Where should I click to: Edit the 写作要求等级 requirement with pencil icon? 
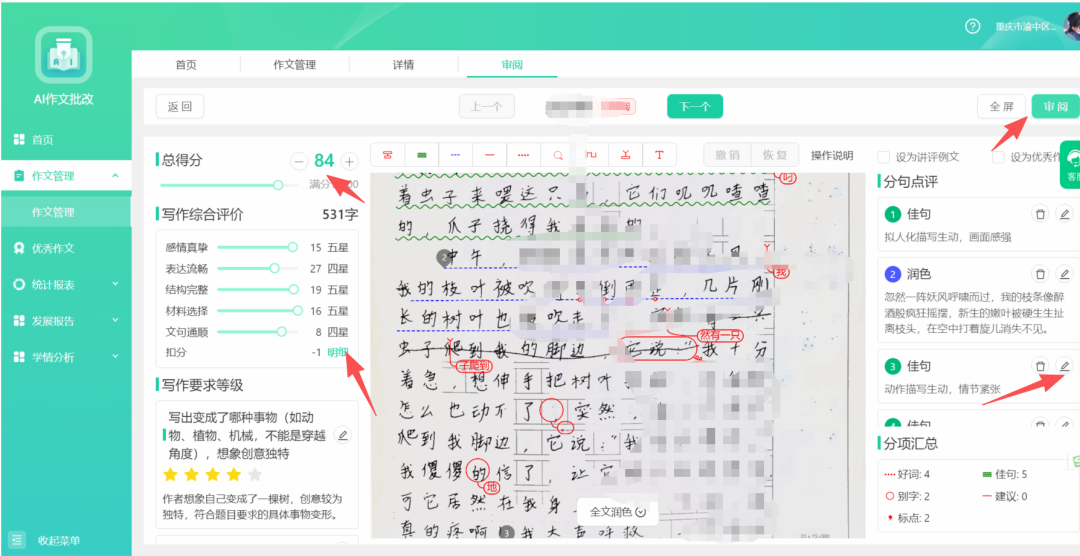tap(342, 435)
